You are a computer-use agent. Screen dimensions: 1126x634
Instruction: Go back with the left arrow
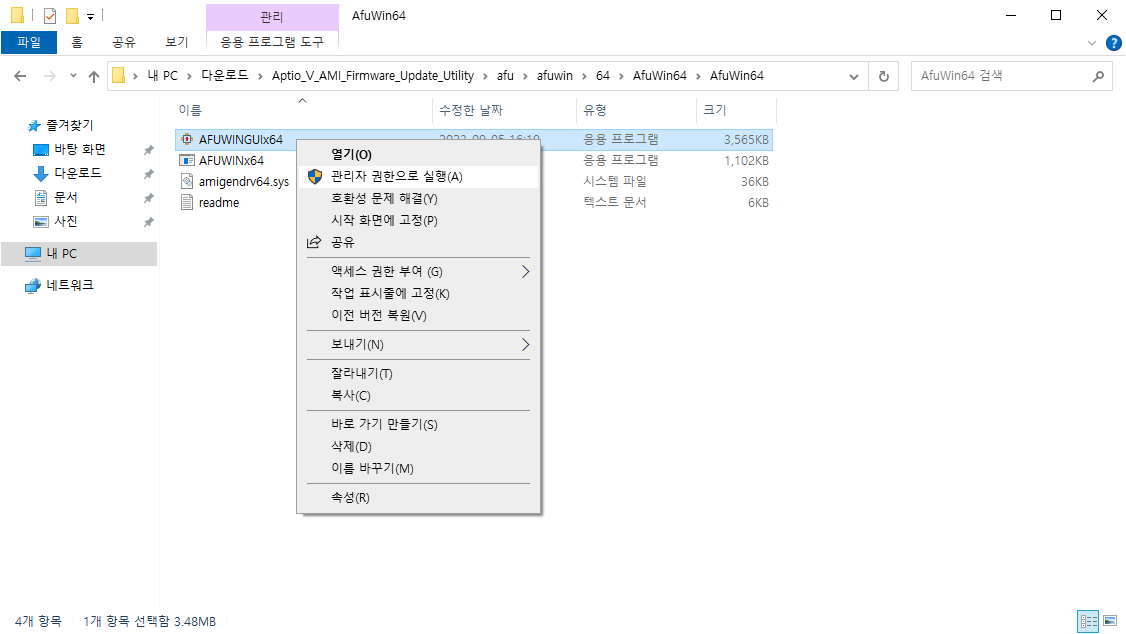(x=20, y=76)
